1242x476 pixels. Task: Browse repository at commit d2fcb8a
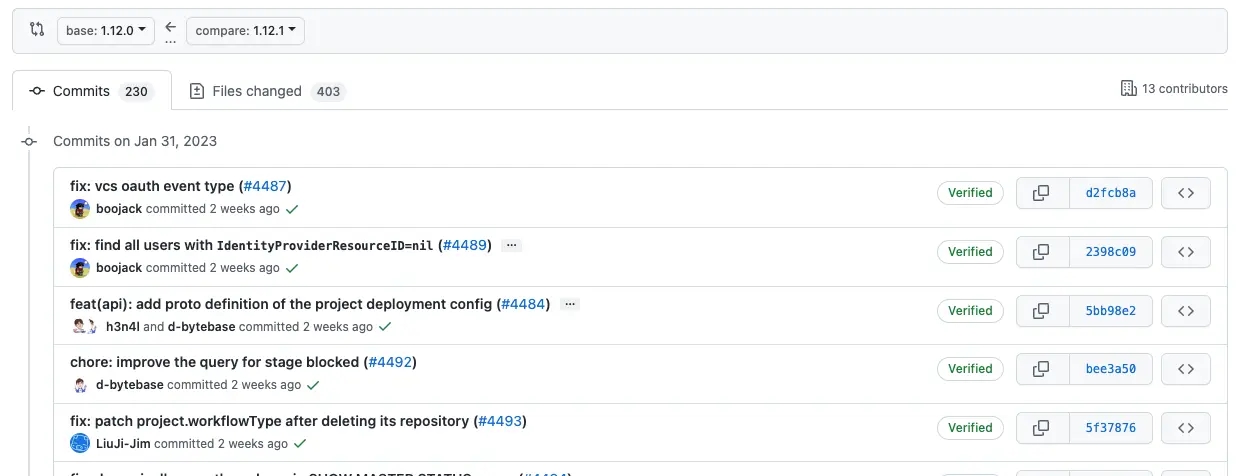(x=1186, y=193)
